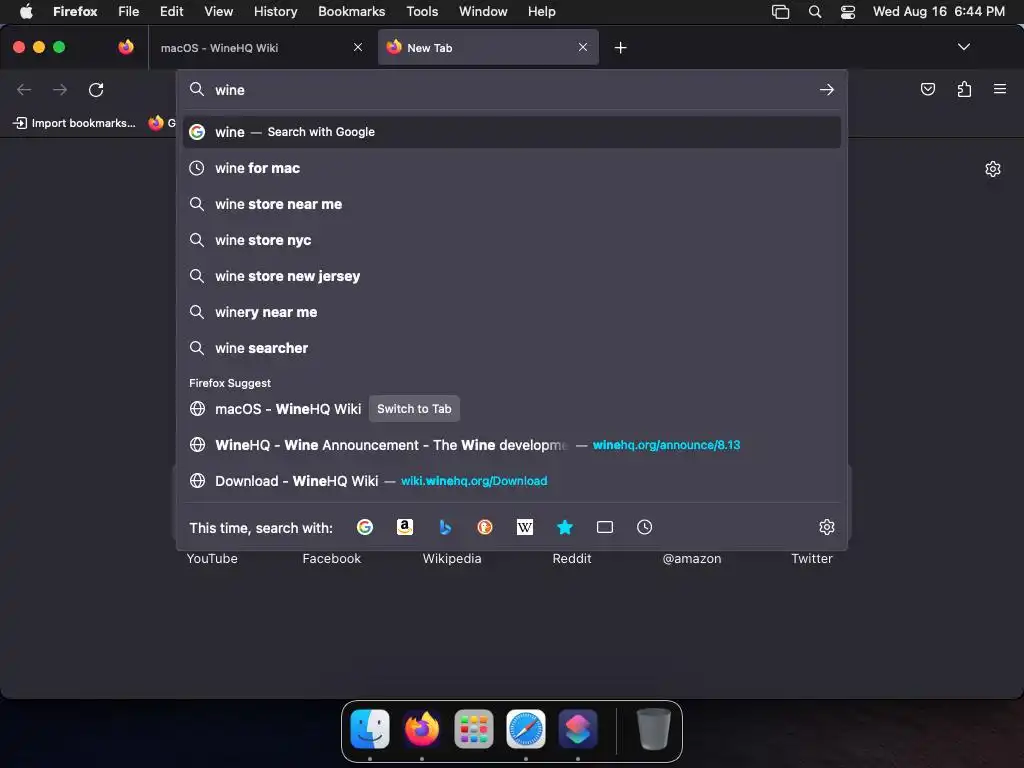Viewport: 1024px width, 768px height.
Task: Click Import bookmarks in bookmarks toolbar
Action: click(74, 123)
